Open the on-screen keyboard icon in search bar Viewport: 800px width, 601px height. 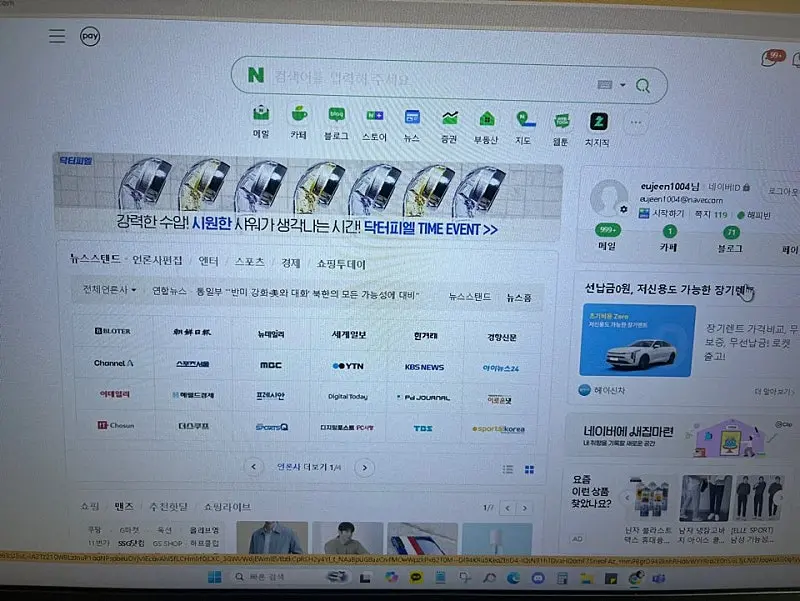[x=604, y=84]
